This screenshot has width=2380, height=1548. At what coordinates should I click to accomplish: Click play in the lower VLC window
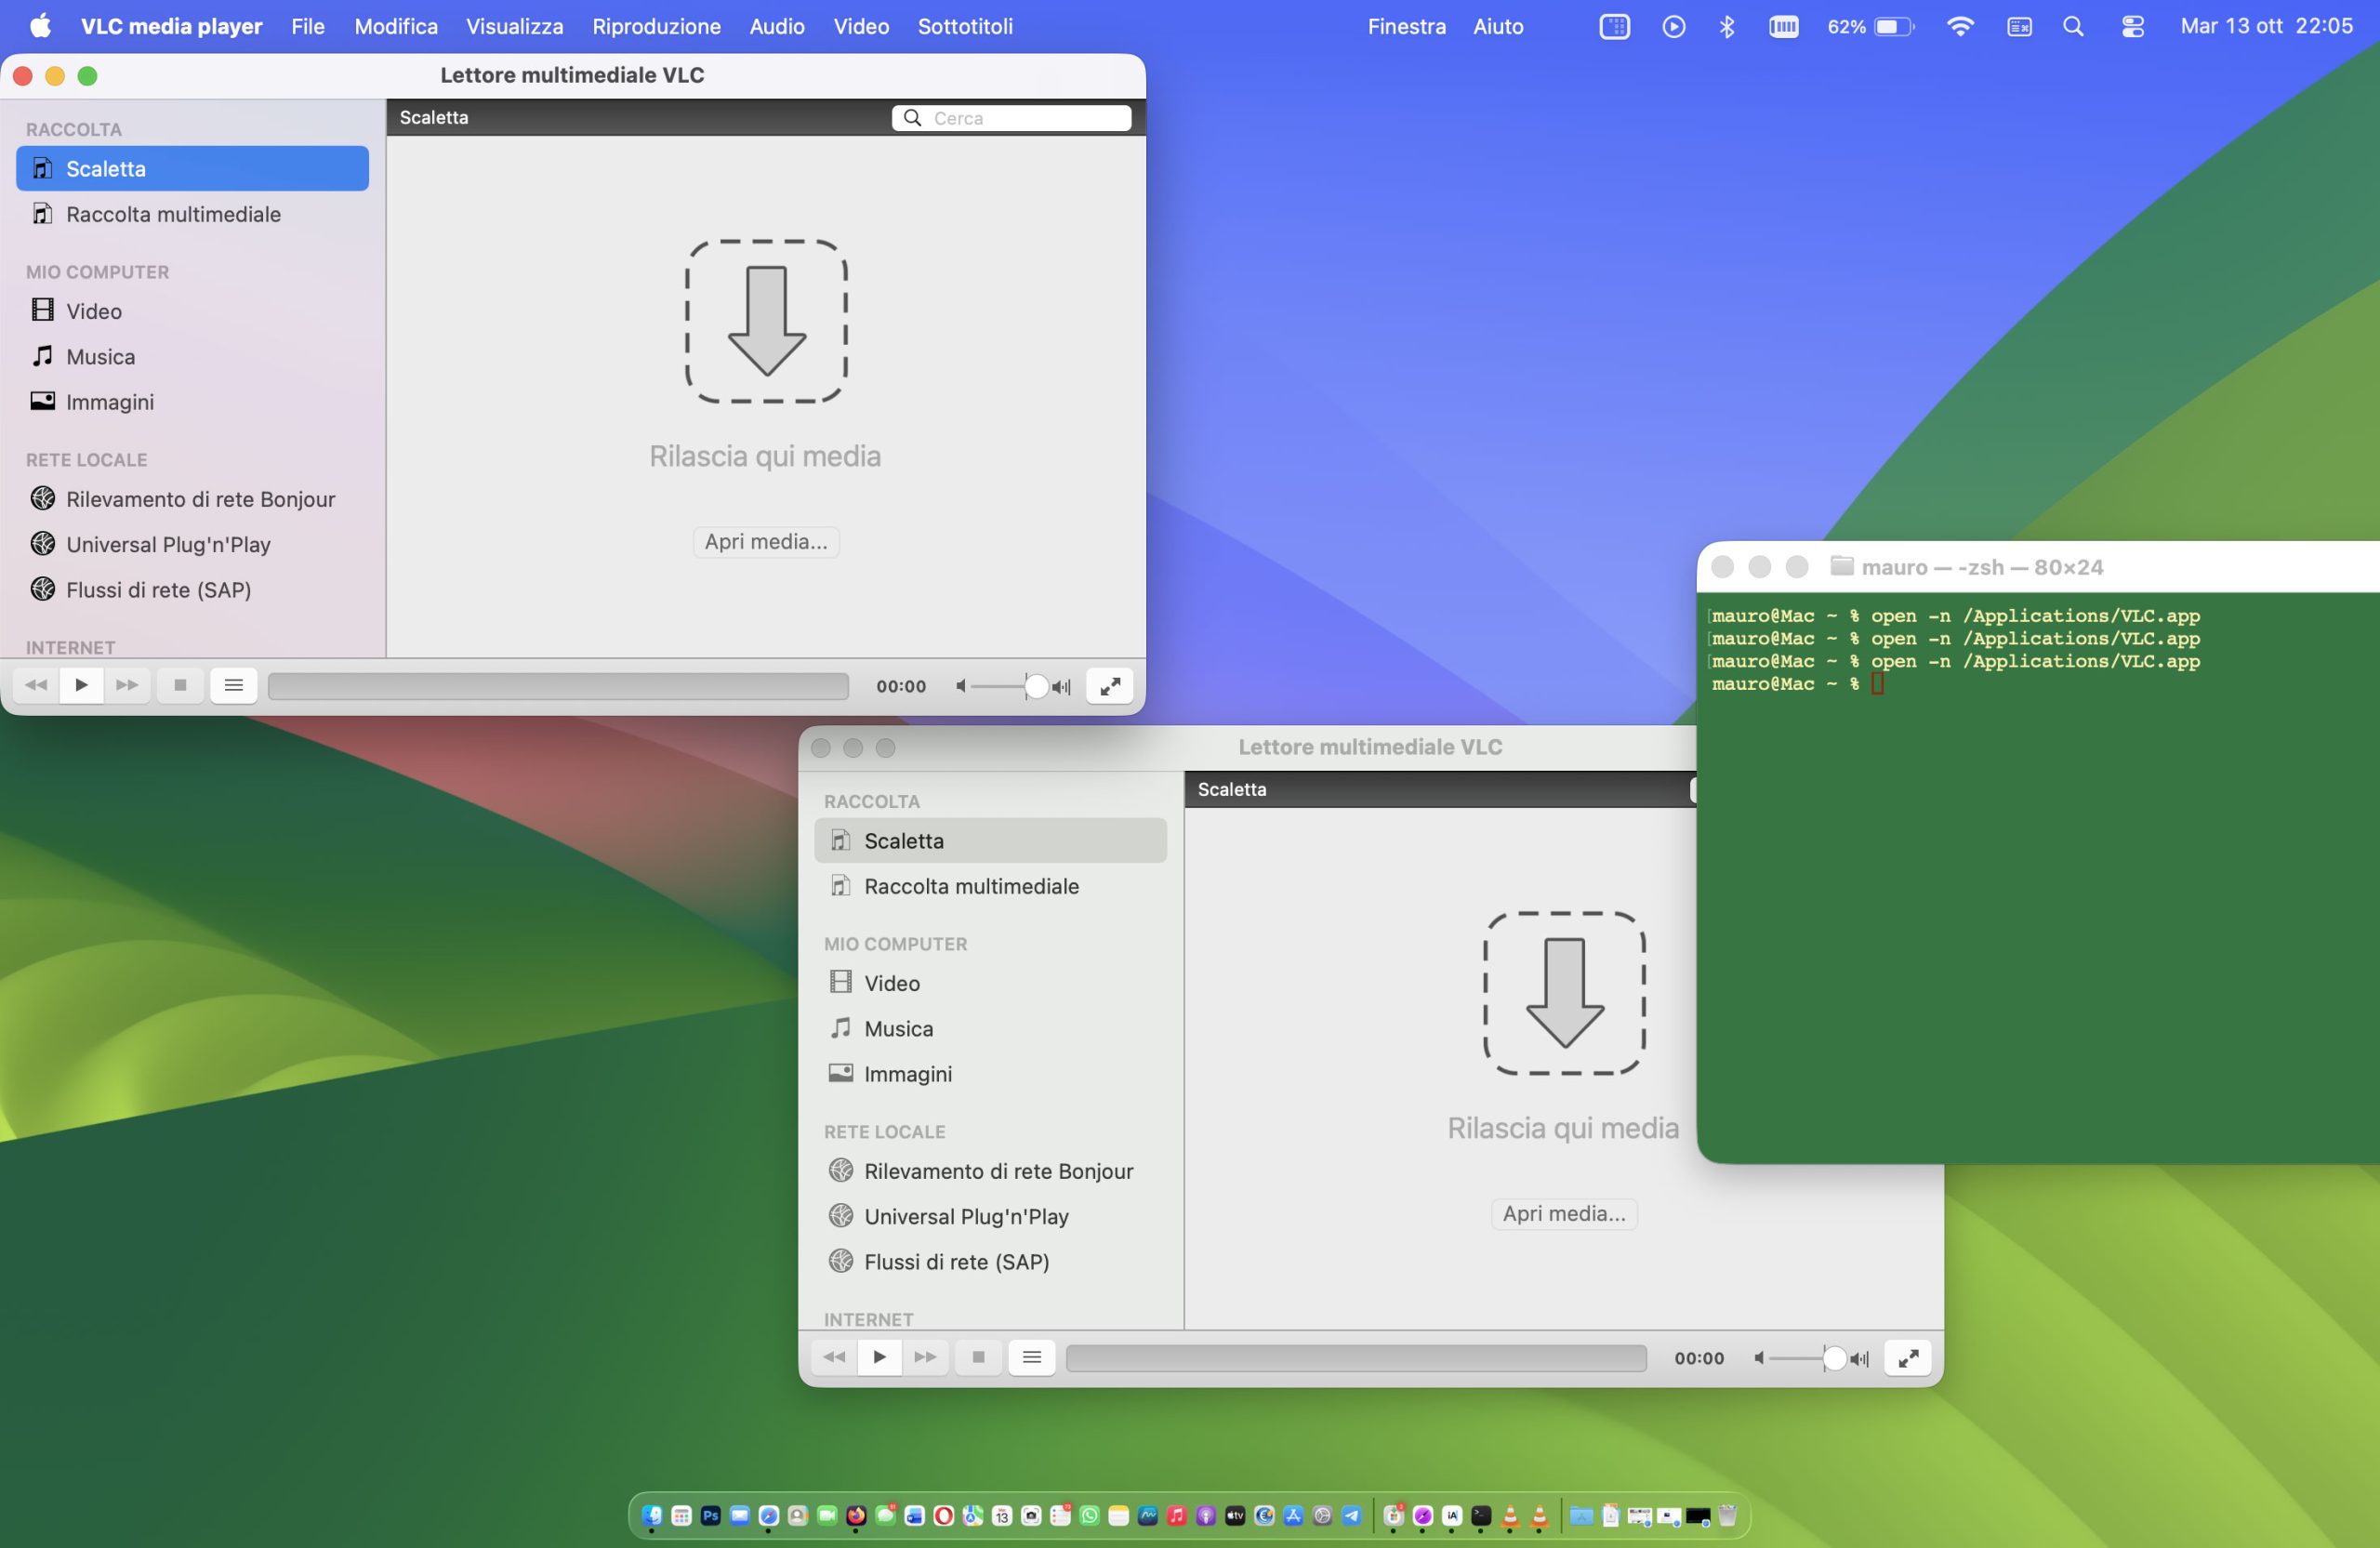tap(880, 1358)
